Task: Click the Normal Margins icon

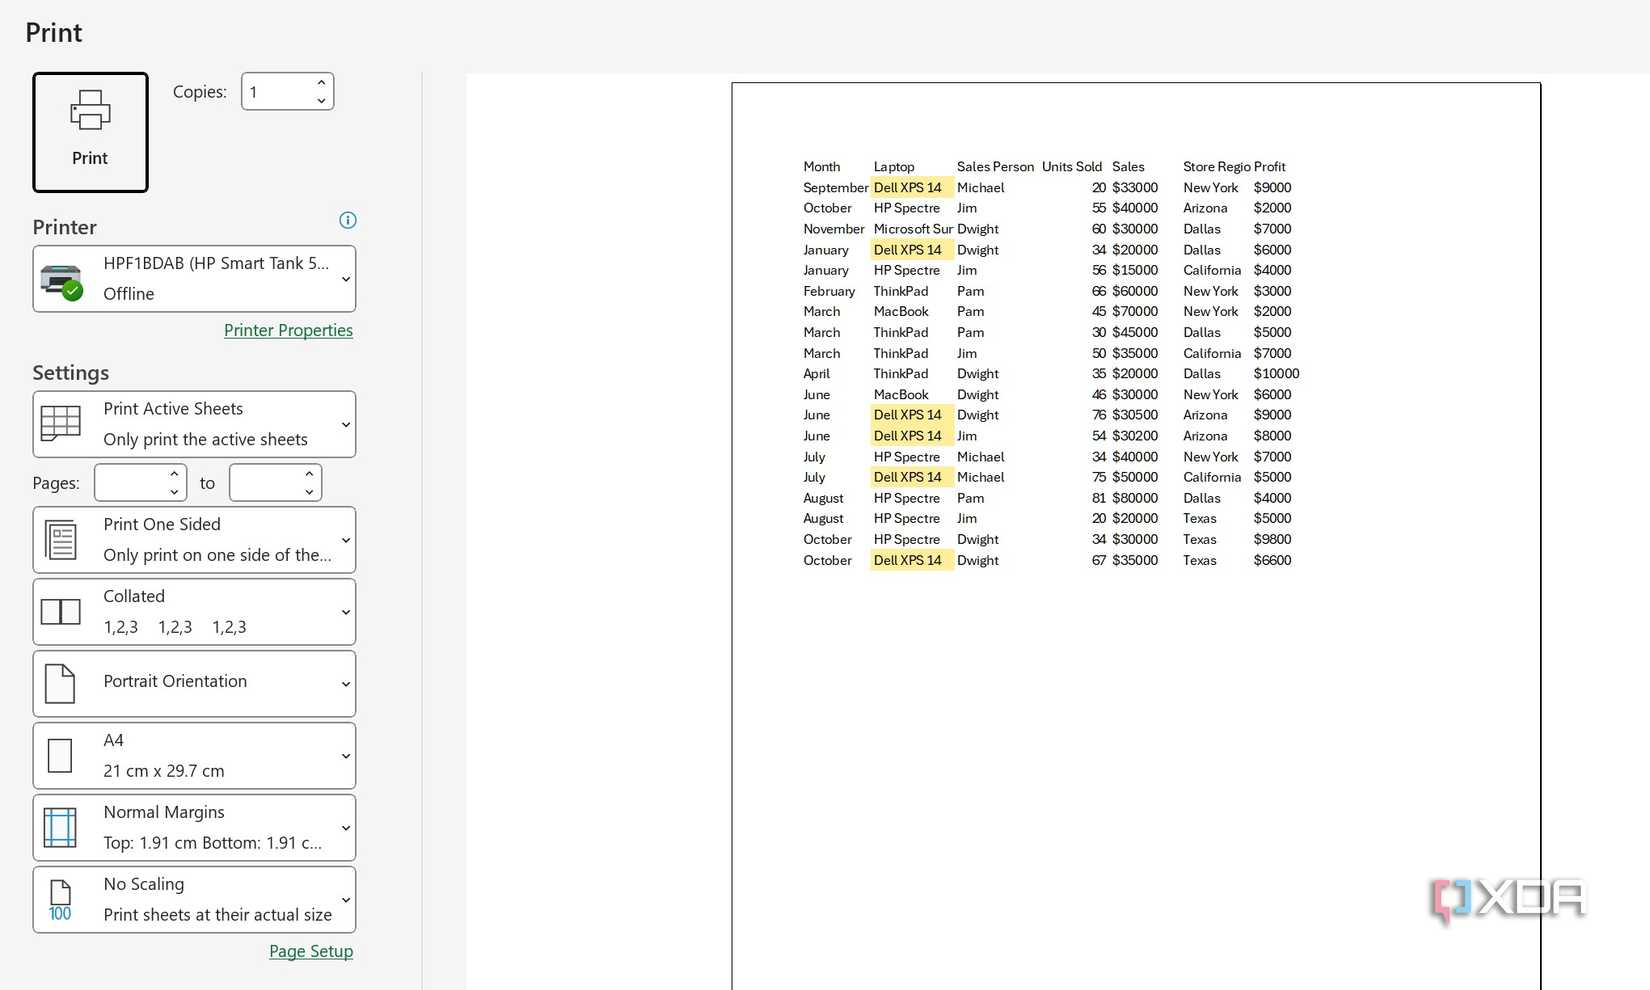Action: 60,828
